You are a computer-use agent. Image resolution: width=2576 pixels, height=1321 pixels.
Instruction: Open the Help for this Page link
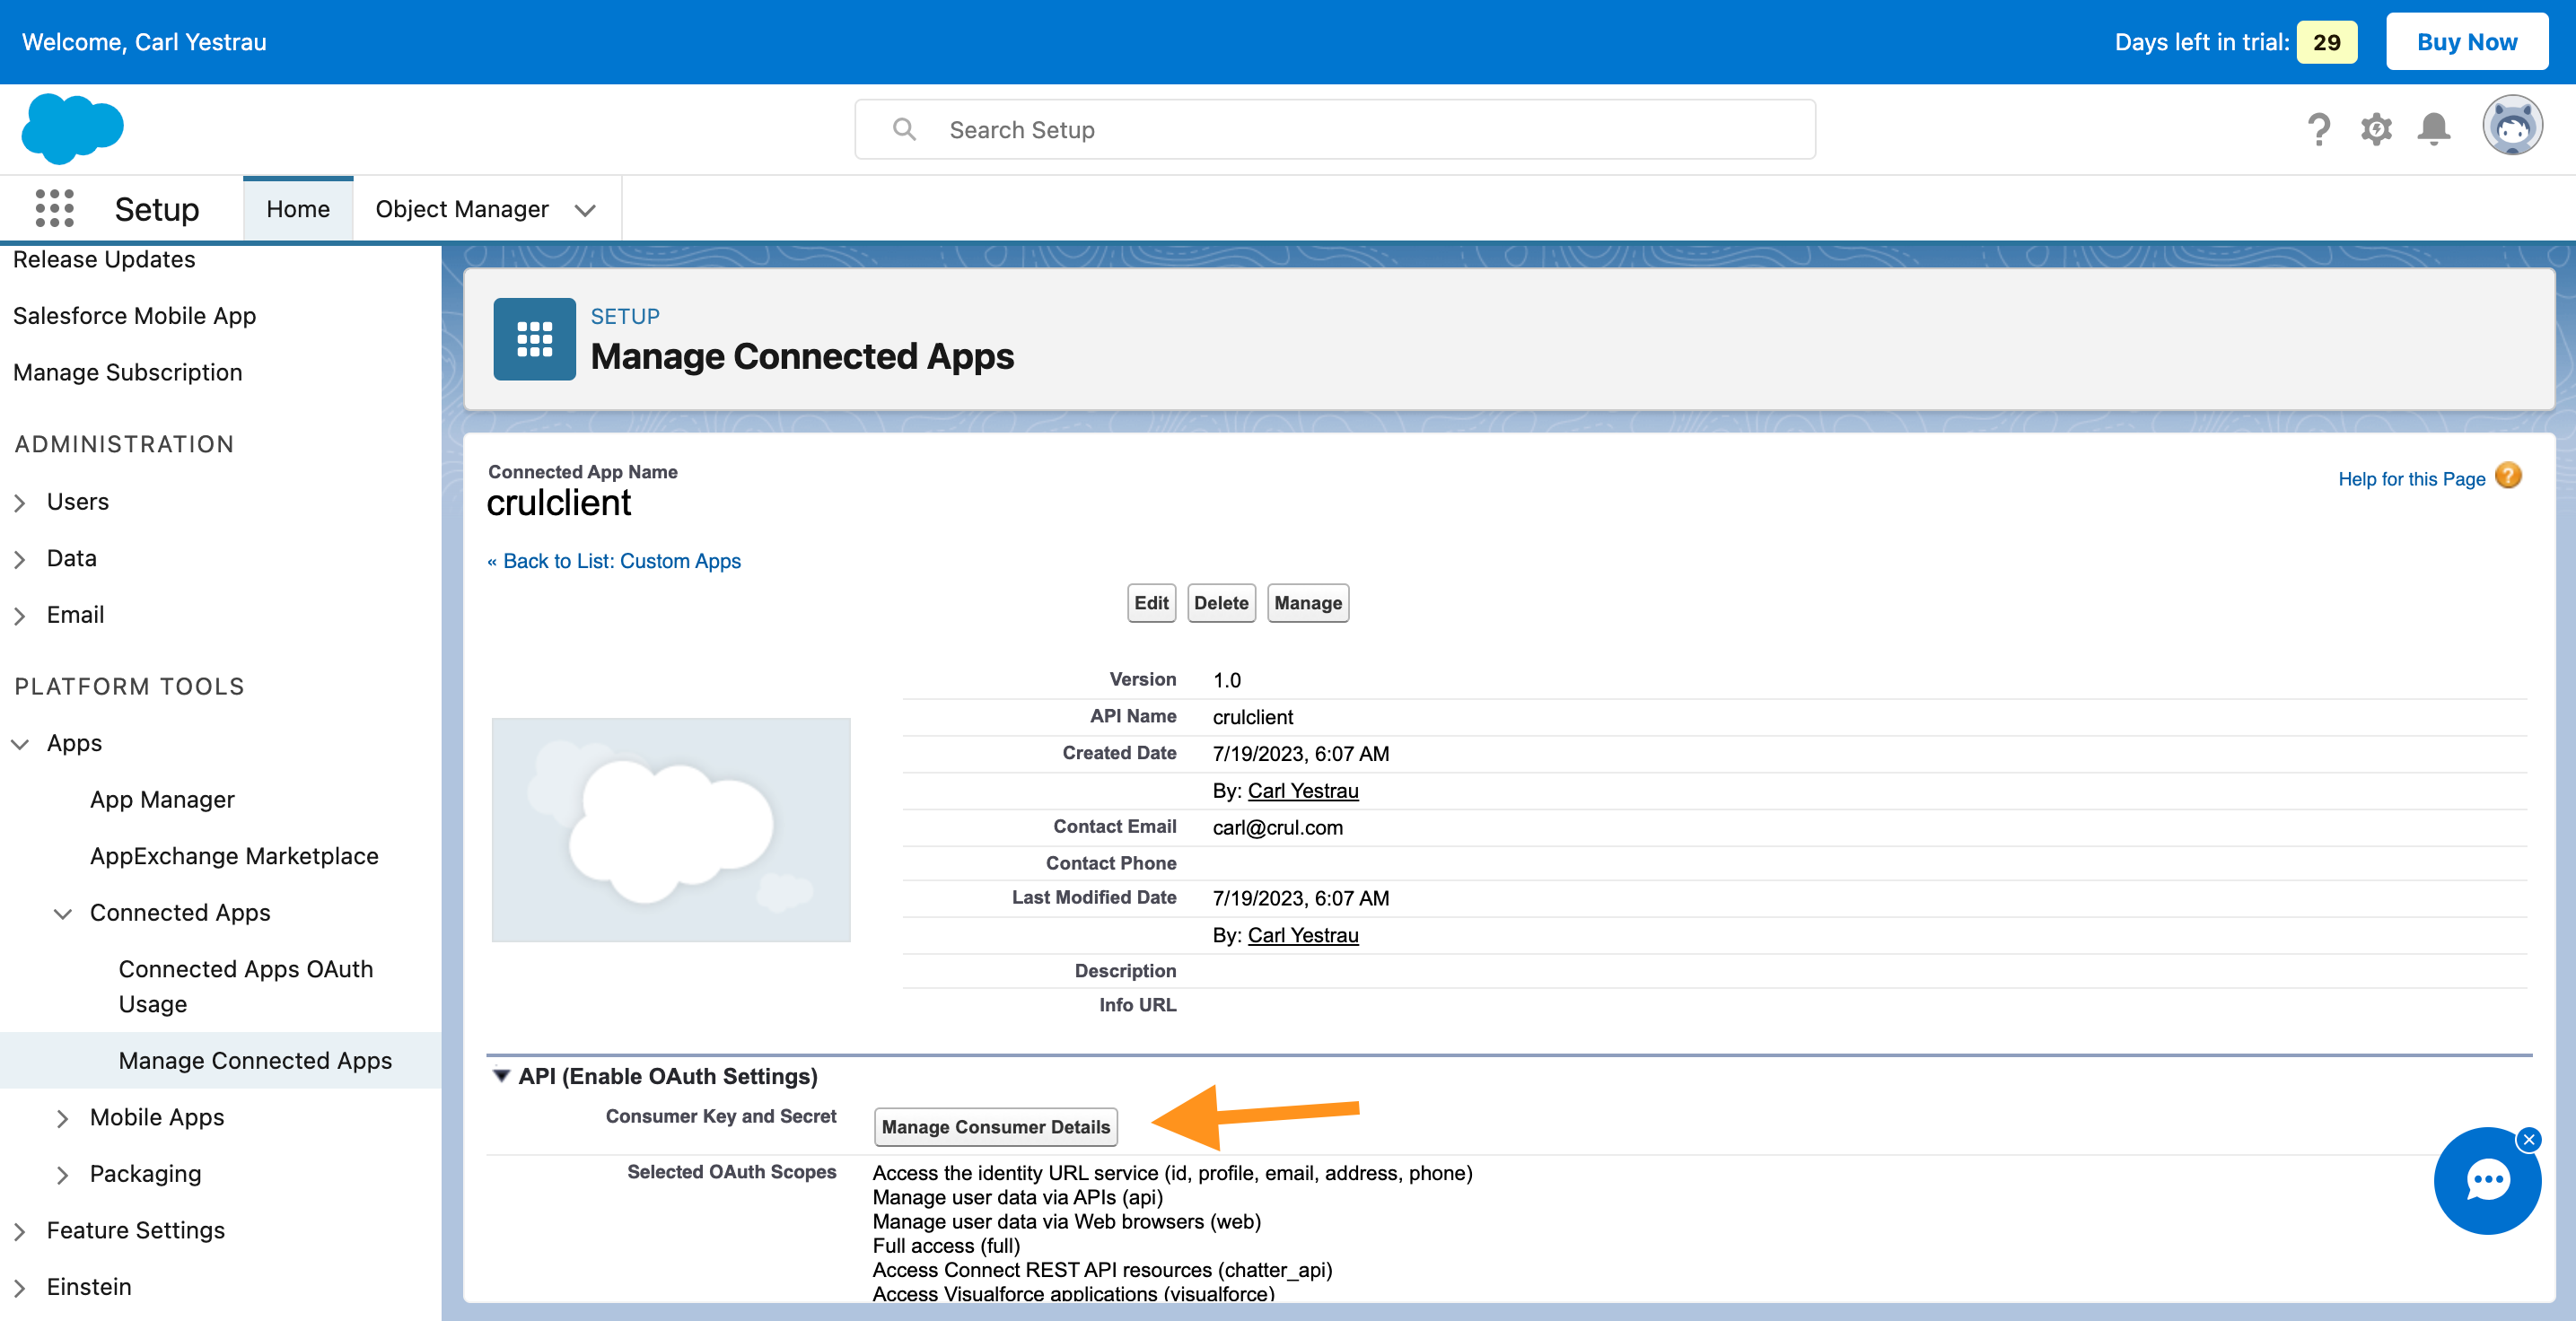click(2411, 479)
